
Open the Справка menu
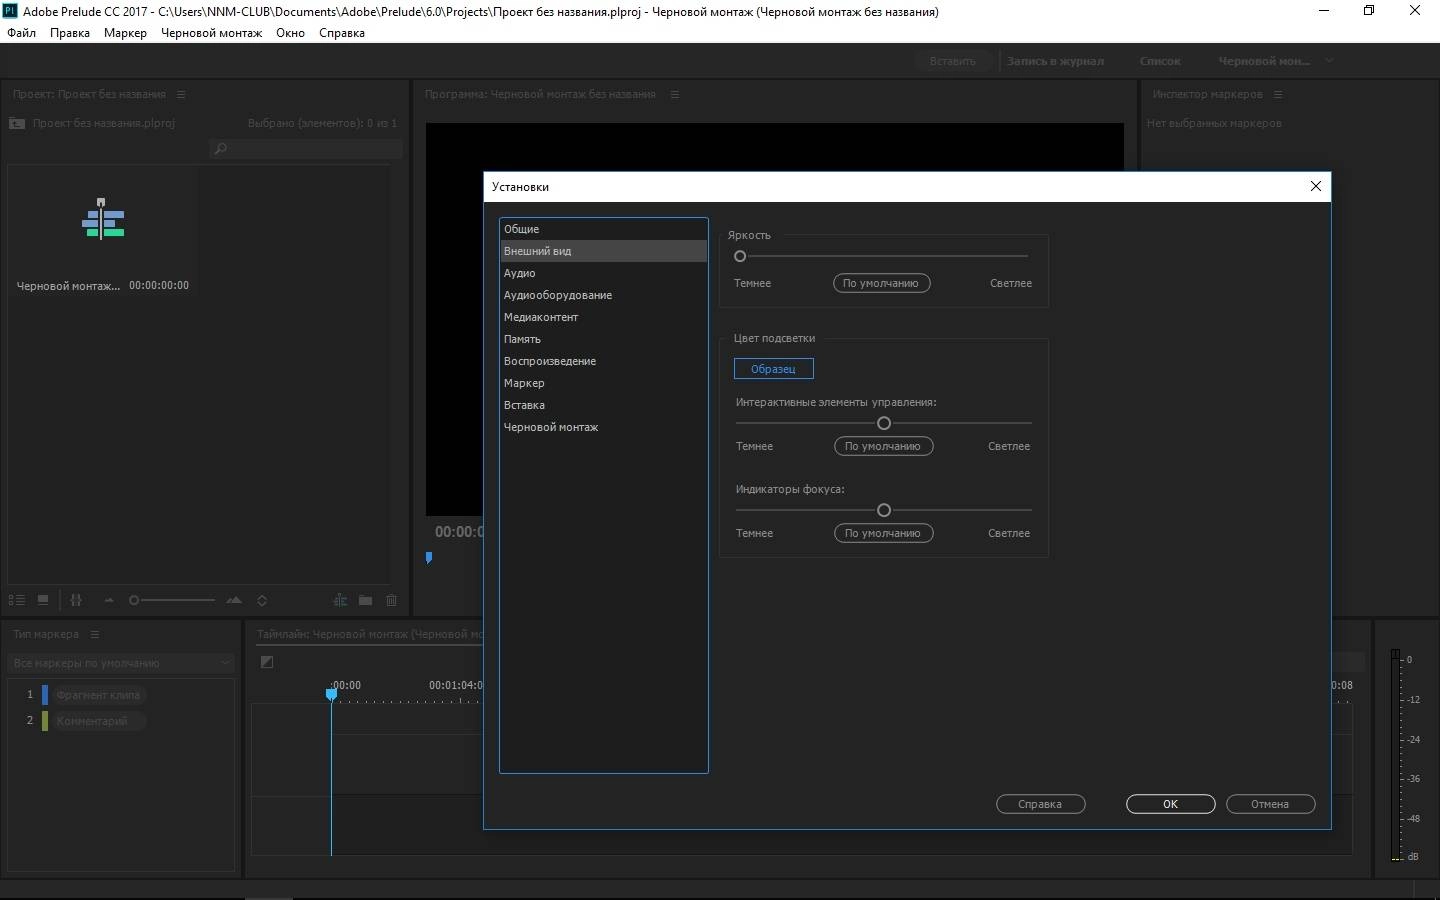(342, 33)
